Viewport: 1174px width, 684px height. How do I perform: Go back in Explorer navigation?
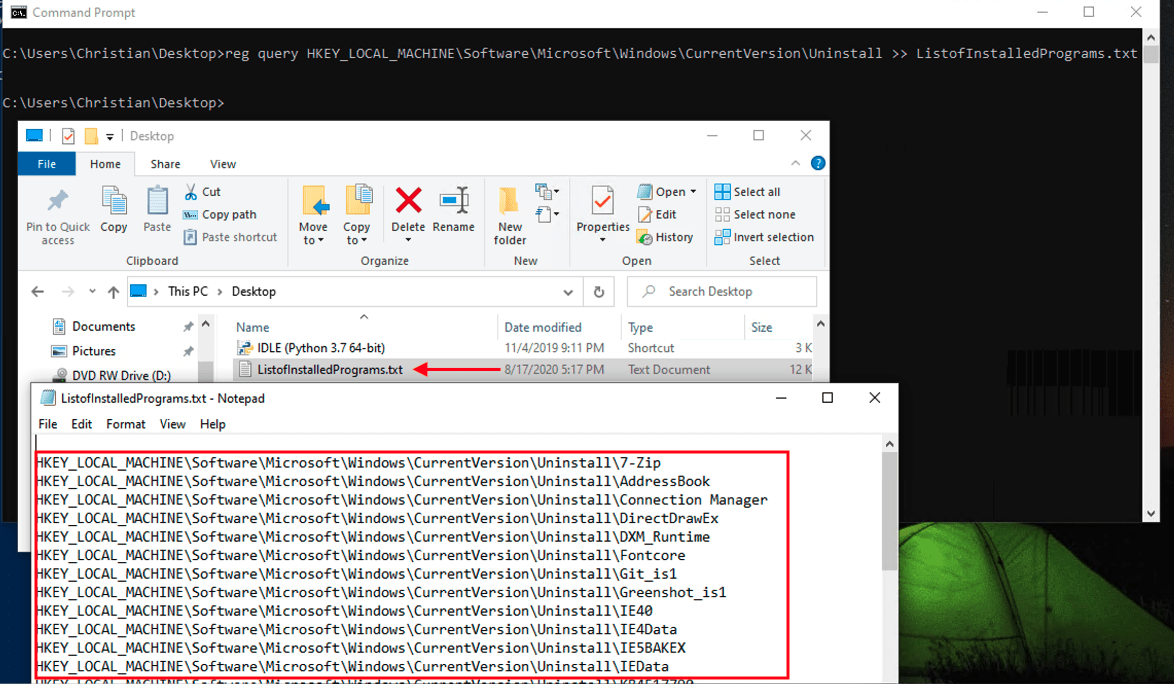[x=37, y=292]
